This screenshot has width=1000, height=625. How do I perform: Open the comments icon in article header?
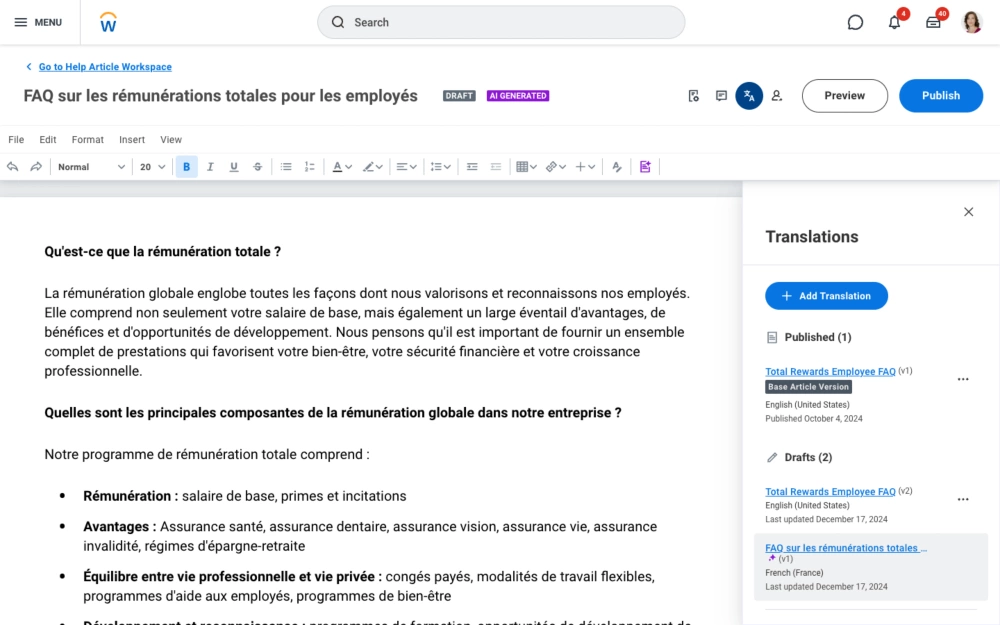click(721, 96)
